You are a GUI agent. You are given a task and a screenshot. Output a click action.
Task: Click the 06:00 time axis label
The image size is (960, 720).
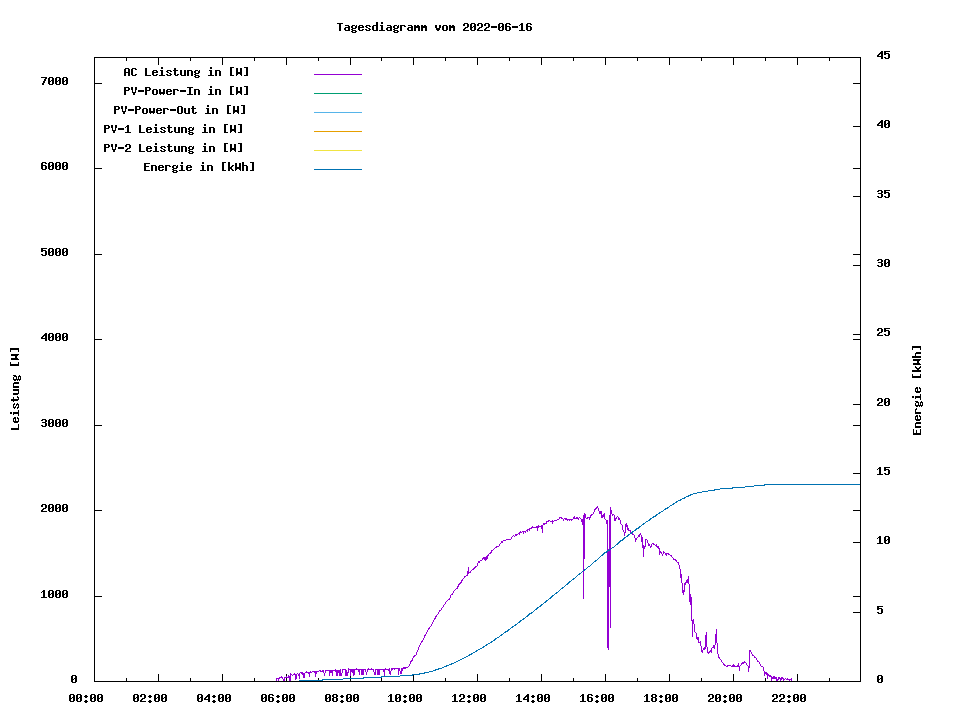pyautogui.click(x=278, y=698)
